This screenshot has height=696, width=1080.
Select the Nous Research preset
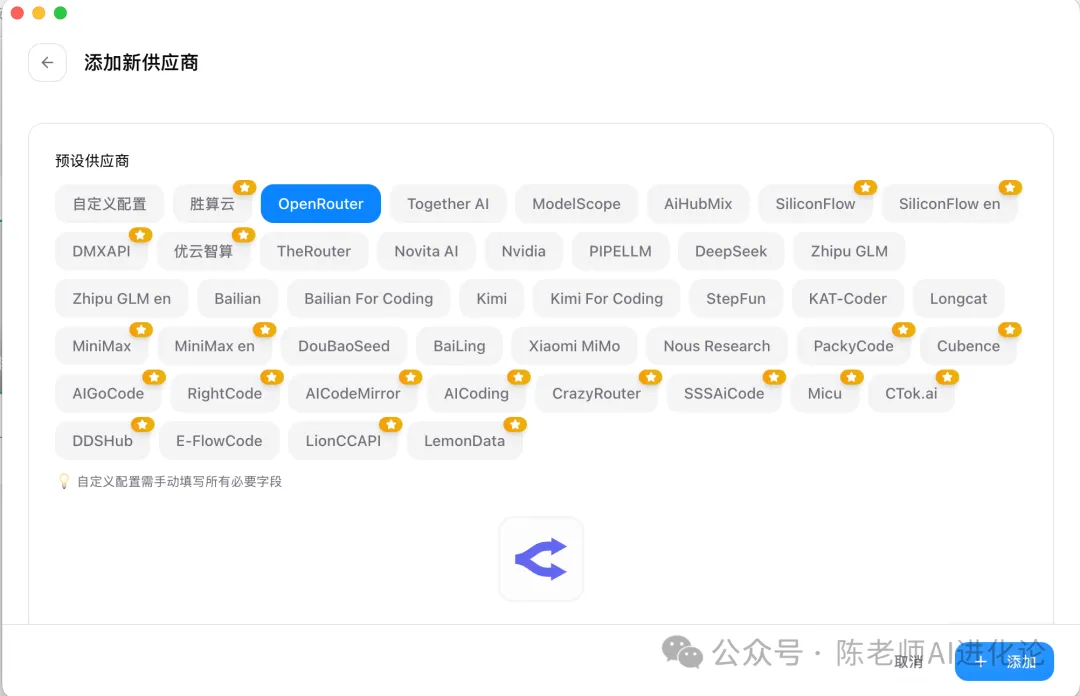716,346
